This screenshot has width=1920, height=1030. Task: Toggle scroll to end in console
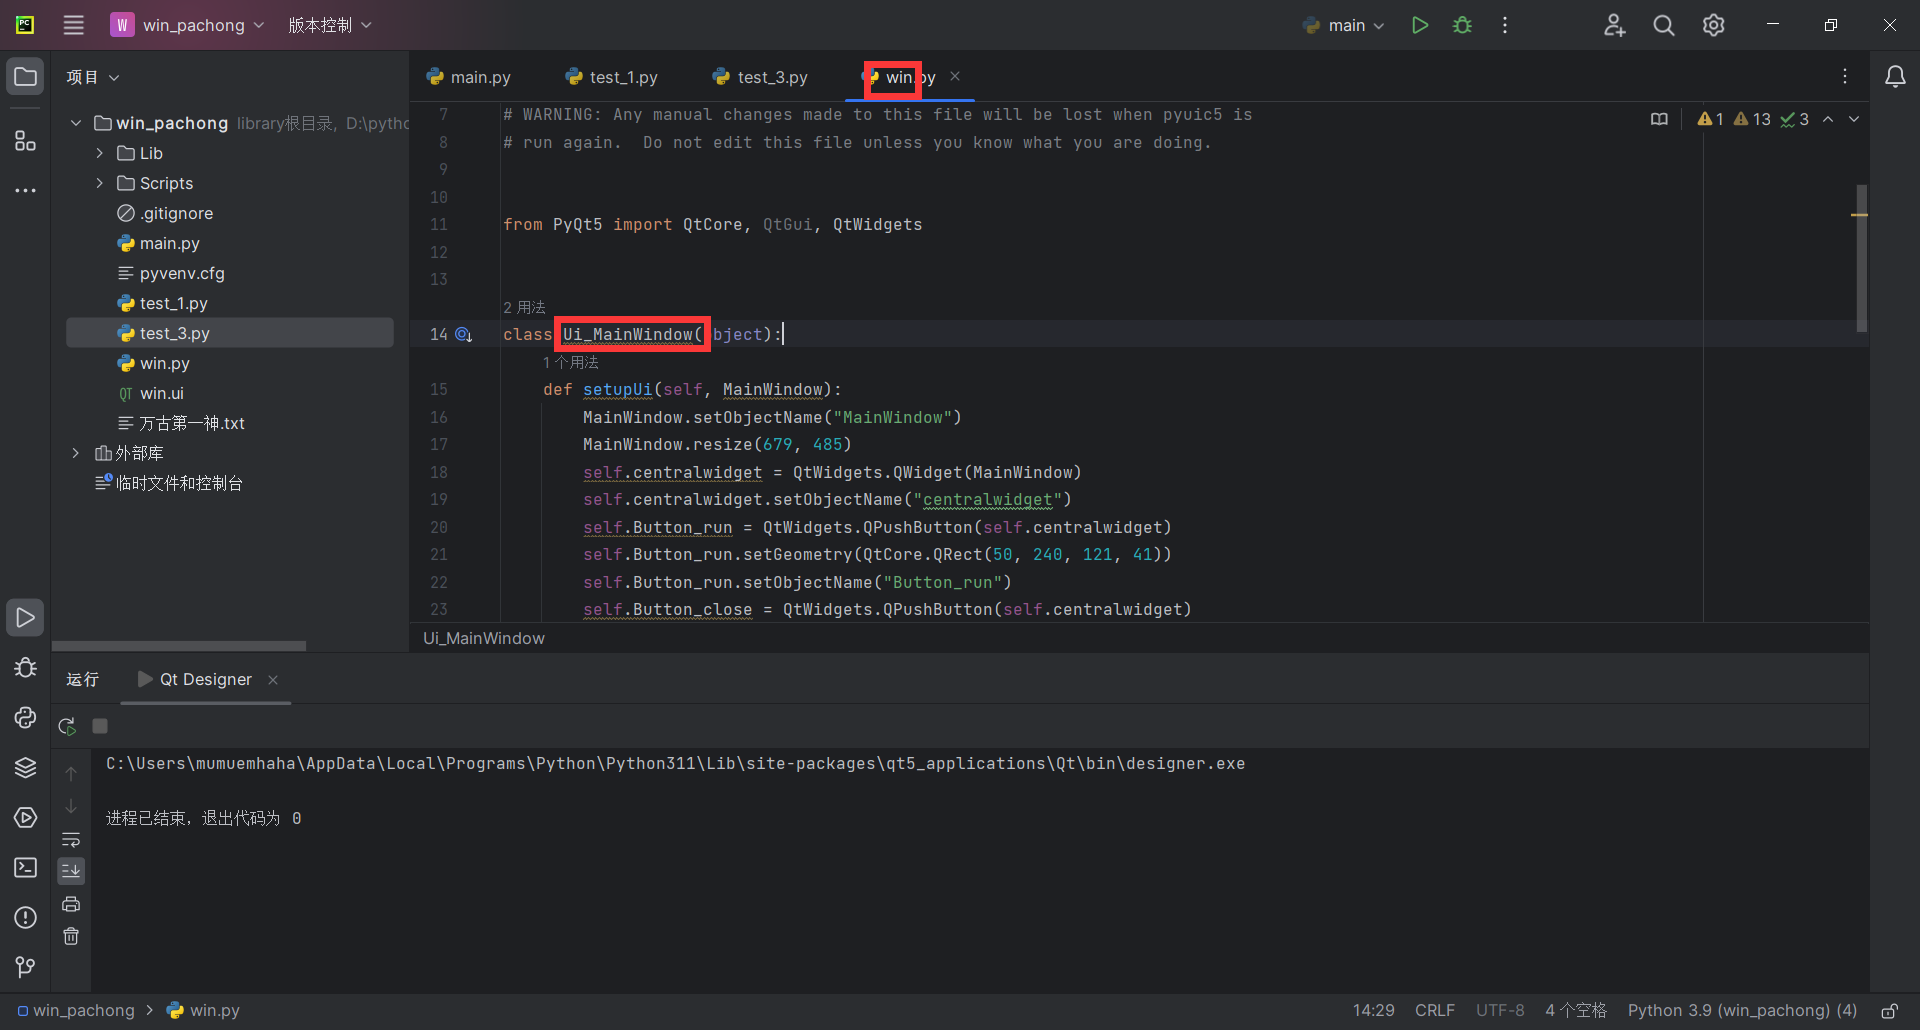71,871
